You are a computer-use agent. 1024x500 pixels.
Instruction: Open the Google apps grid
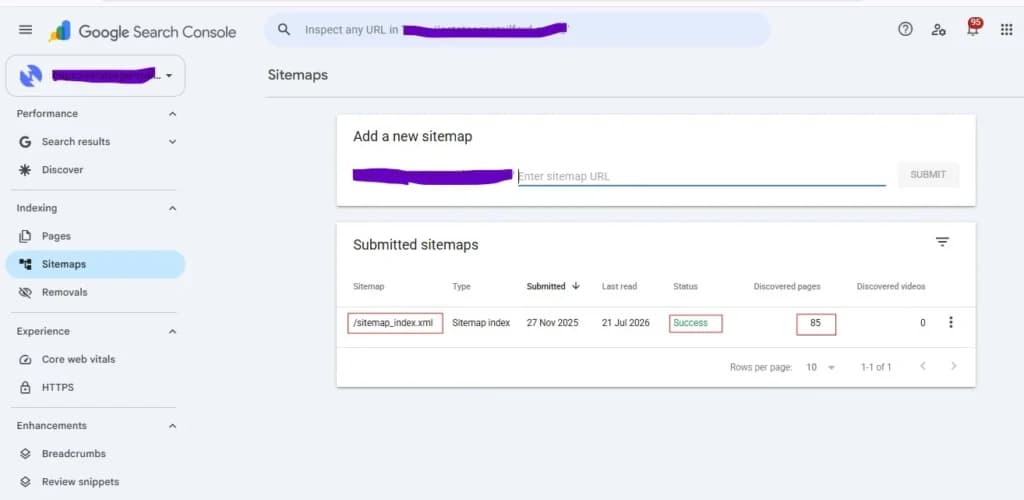[x=1006, y=29]
